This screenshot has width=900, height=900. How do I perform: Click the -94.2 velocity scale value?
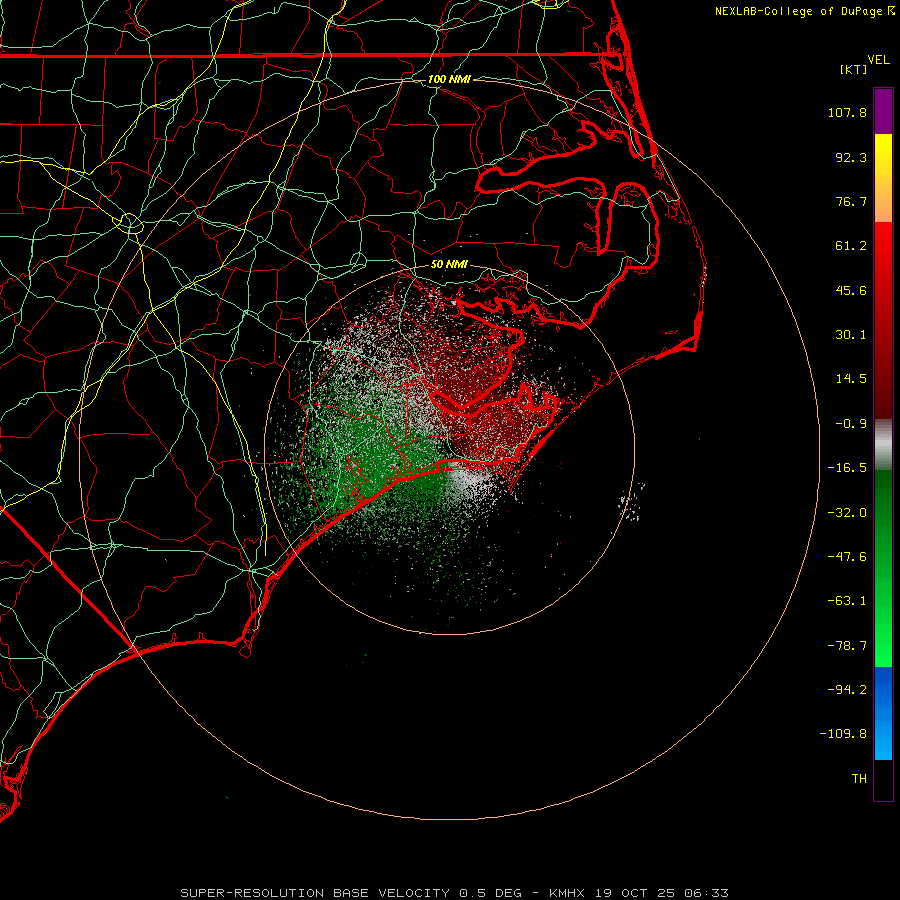[x=847, y=689]
